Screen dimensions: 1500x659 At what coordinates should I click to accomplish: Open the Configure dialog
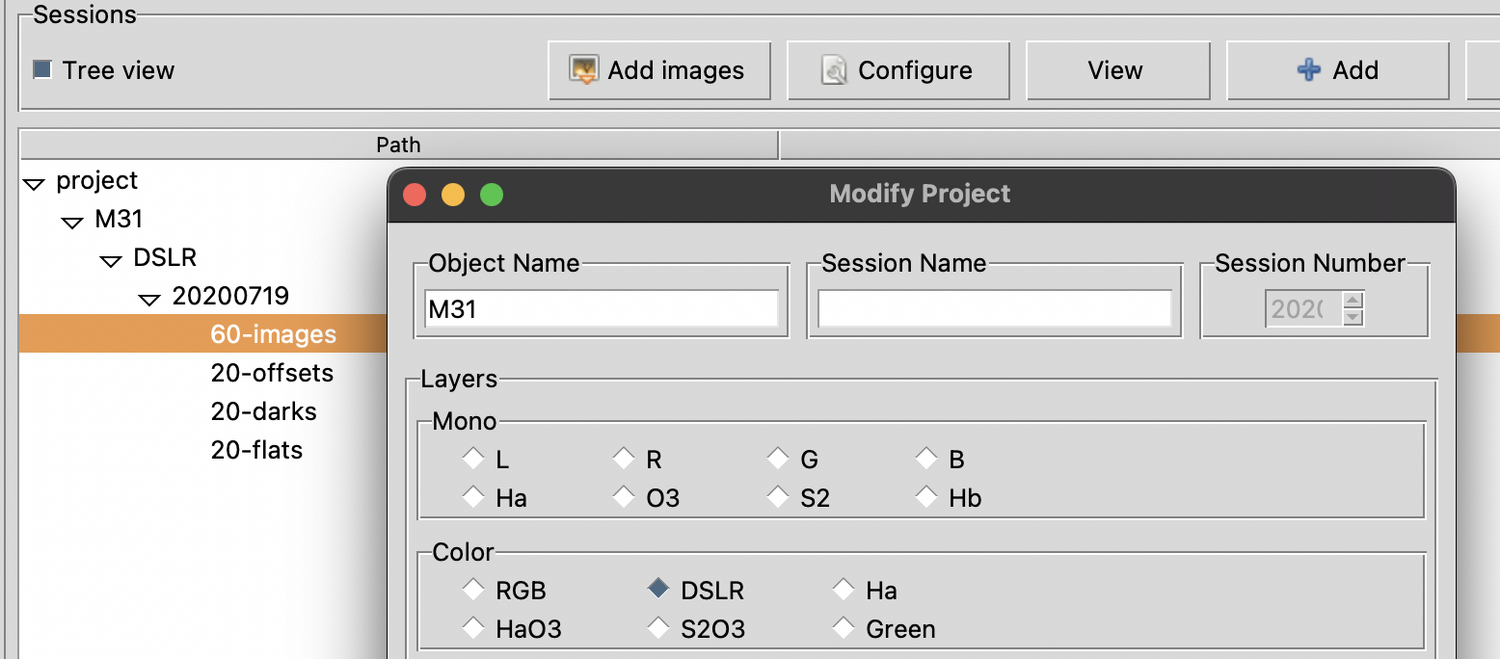pyautogui.click(x=898, y=70)
